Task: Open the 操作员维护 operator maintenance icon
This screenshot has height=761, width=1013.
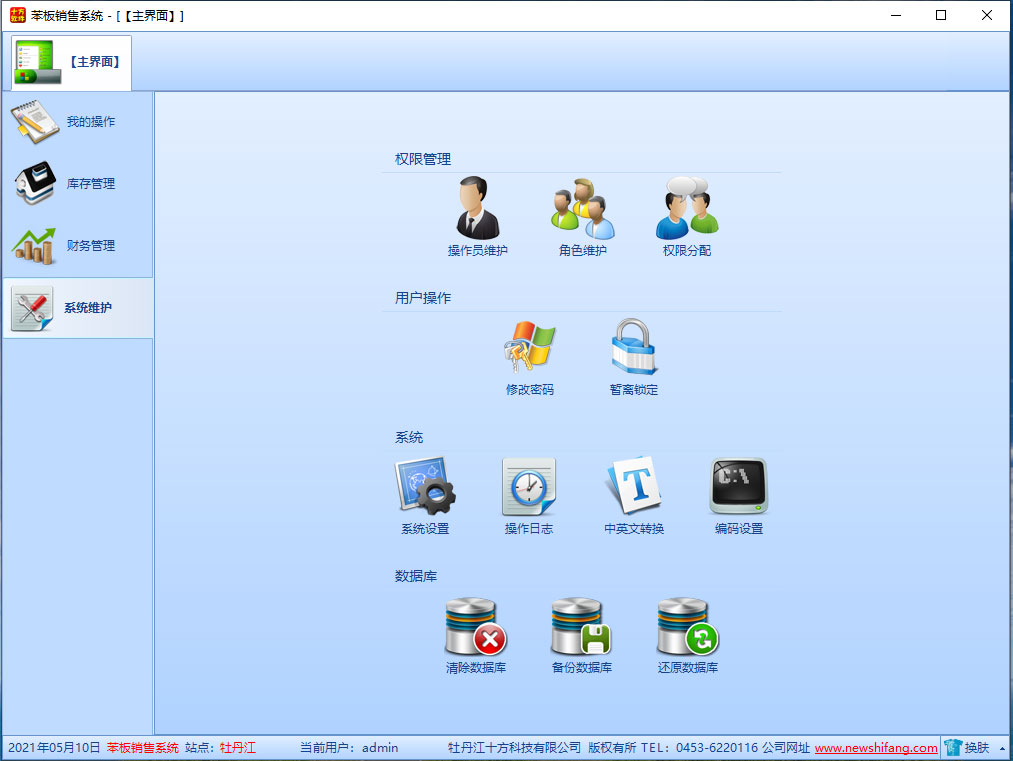Action: (x=477, y=209)
